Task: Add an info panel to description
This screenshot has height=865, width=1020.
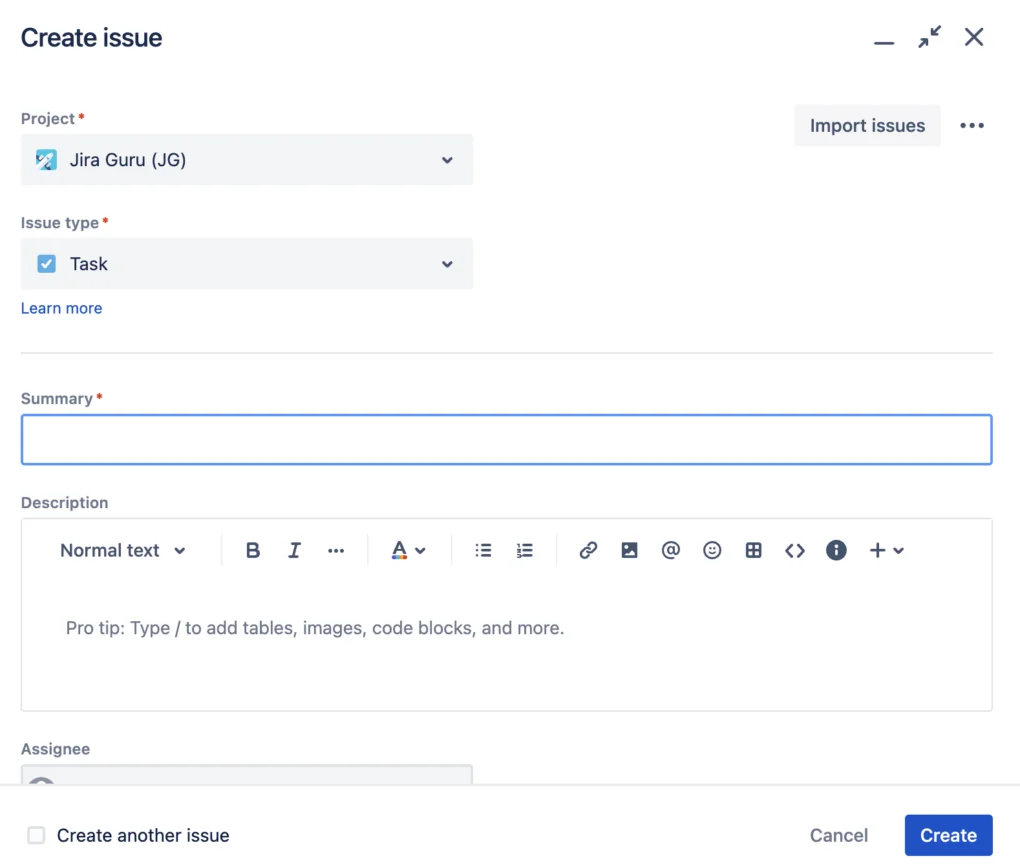Action: pos(836,550)
